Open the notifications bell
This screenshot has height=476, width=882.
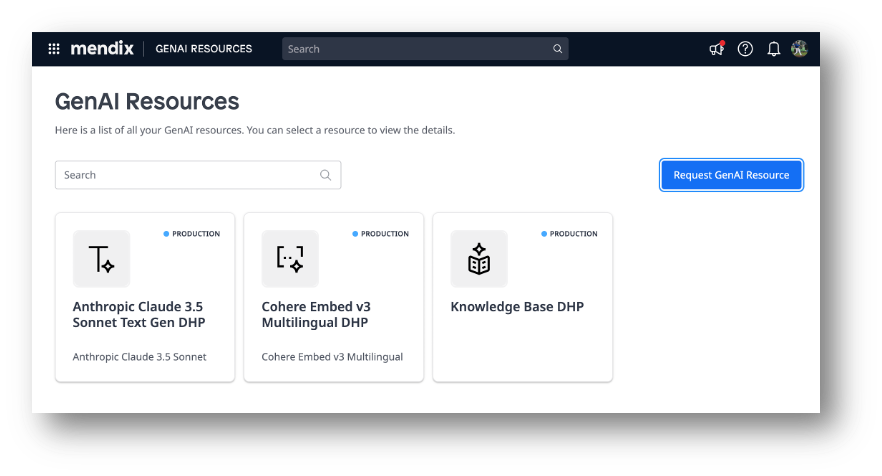[774, 49]
